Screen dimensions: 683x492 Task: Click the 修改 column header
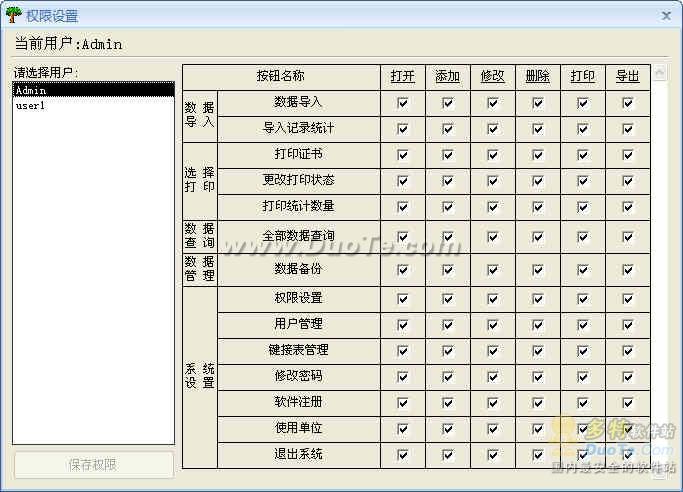493,76
